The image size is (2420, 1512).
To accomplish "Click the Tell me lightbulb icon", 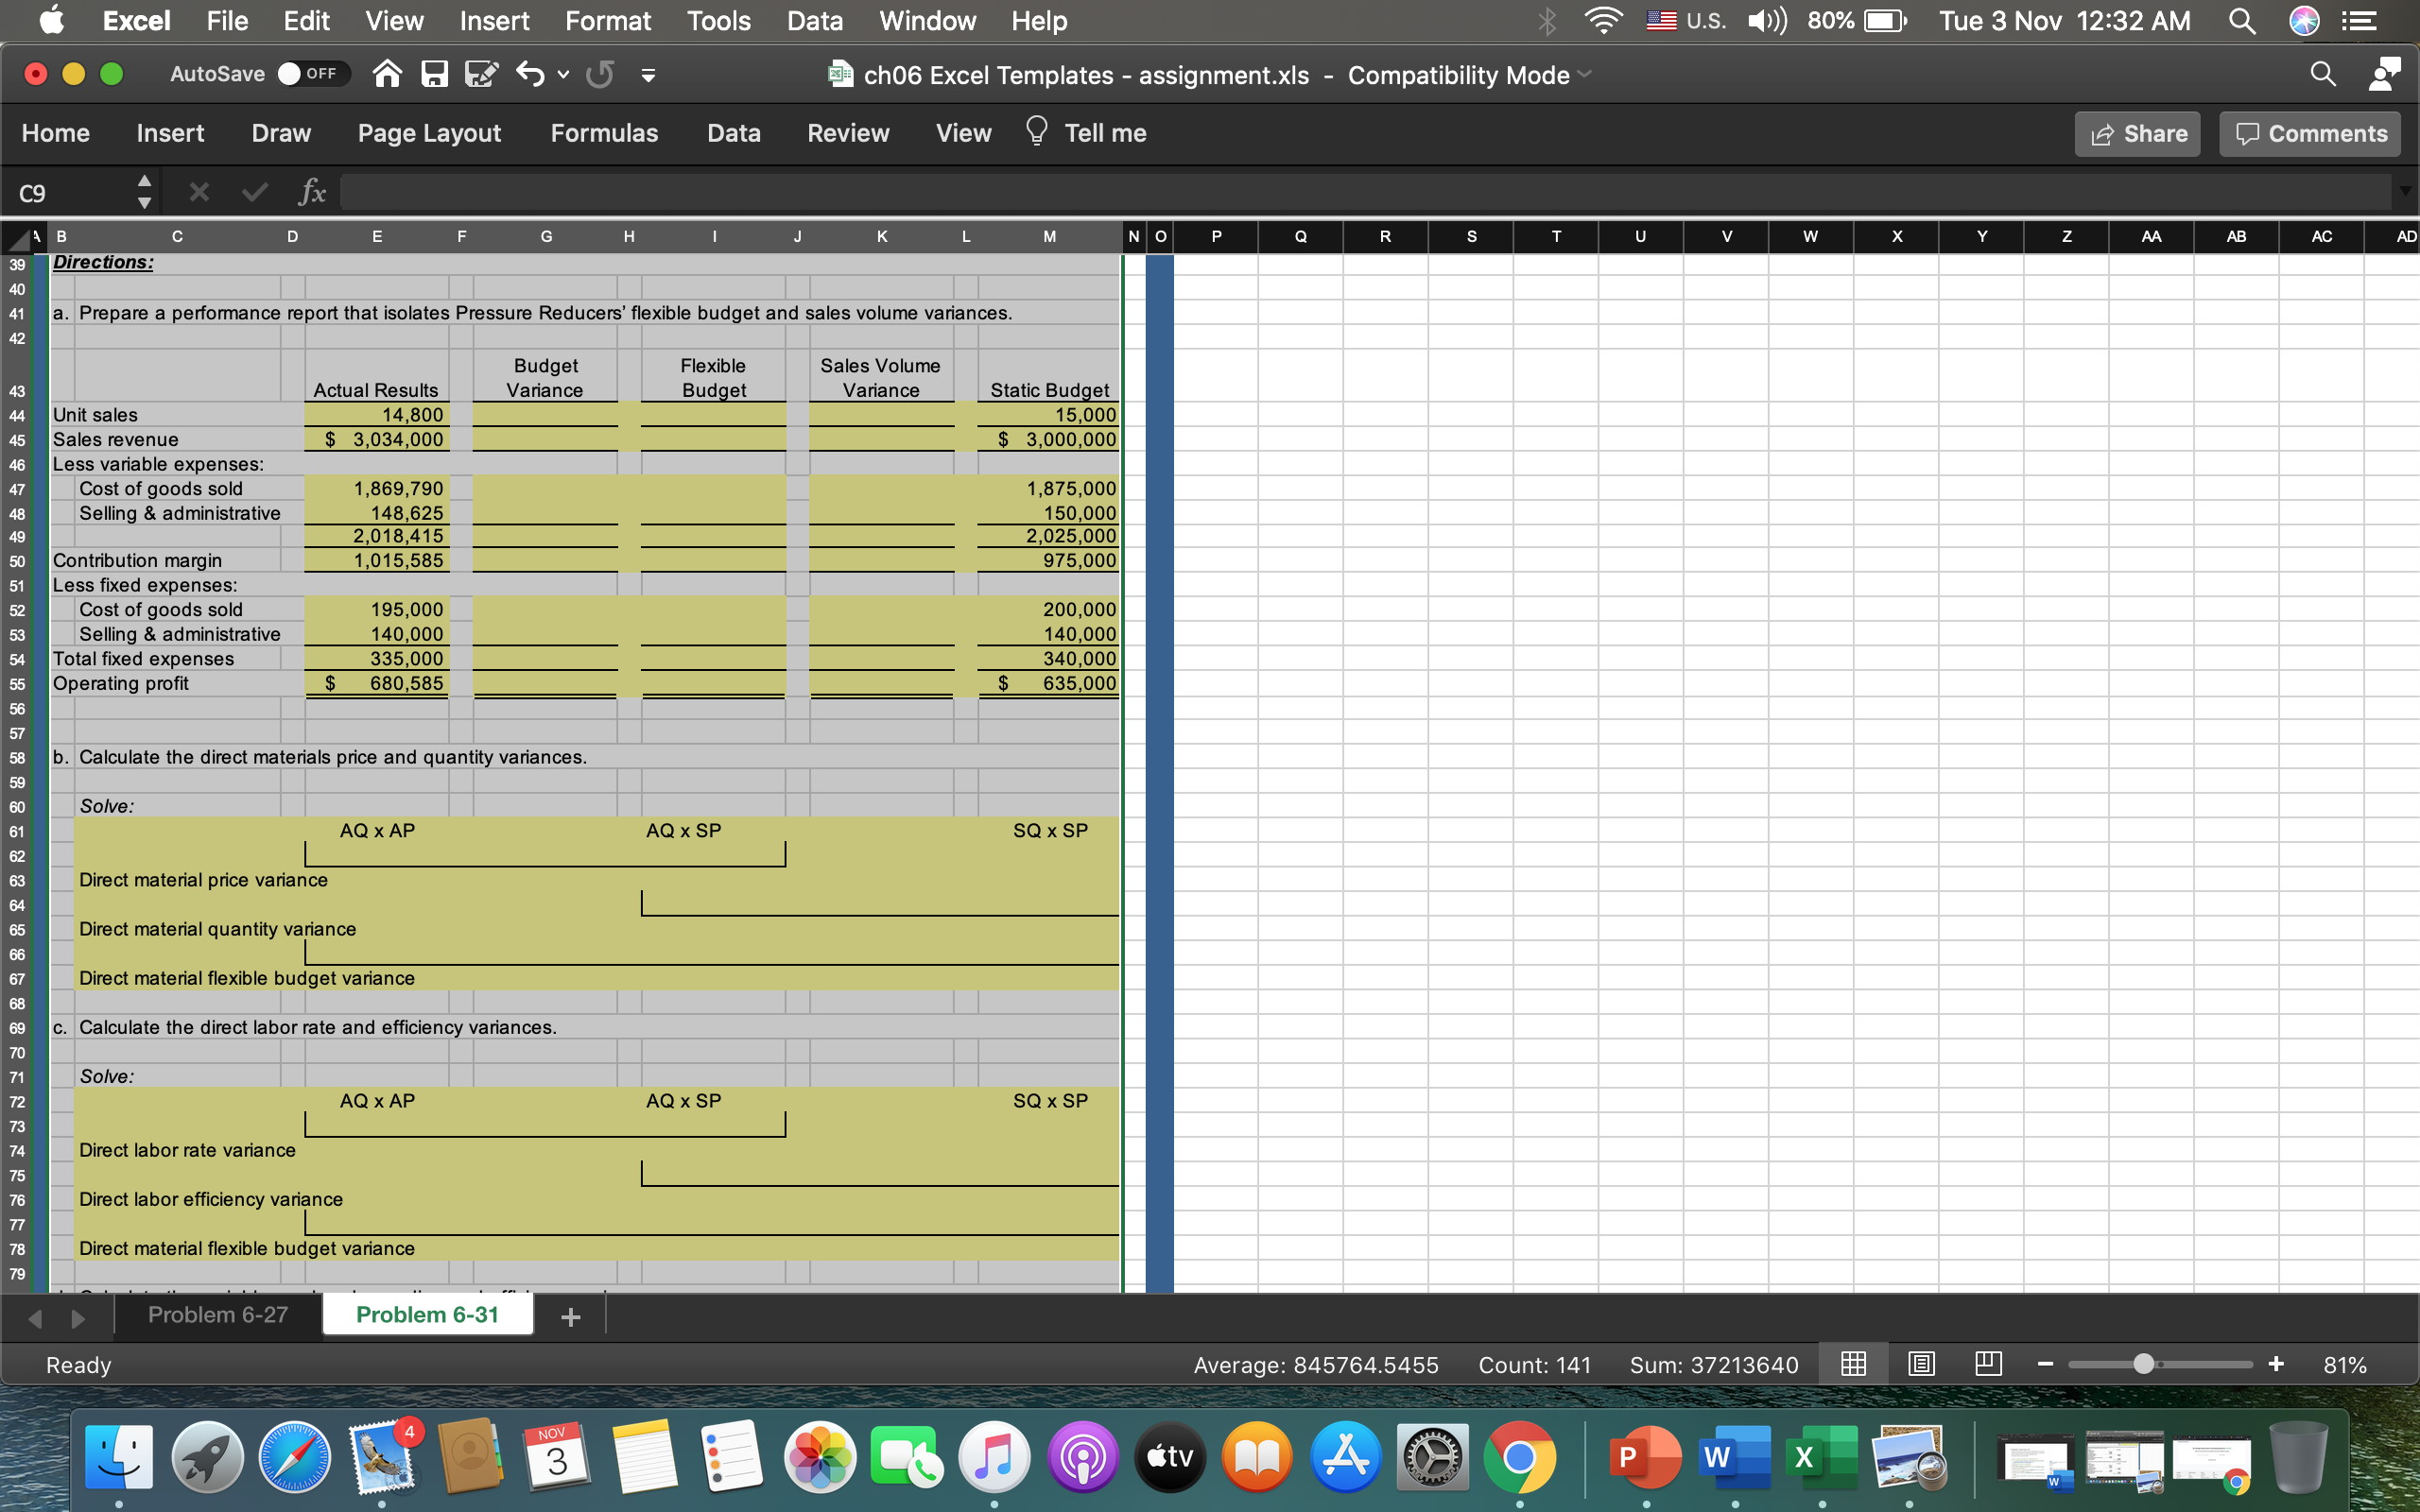I will pos(1036,131).
